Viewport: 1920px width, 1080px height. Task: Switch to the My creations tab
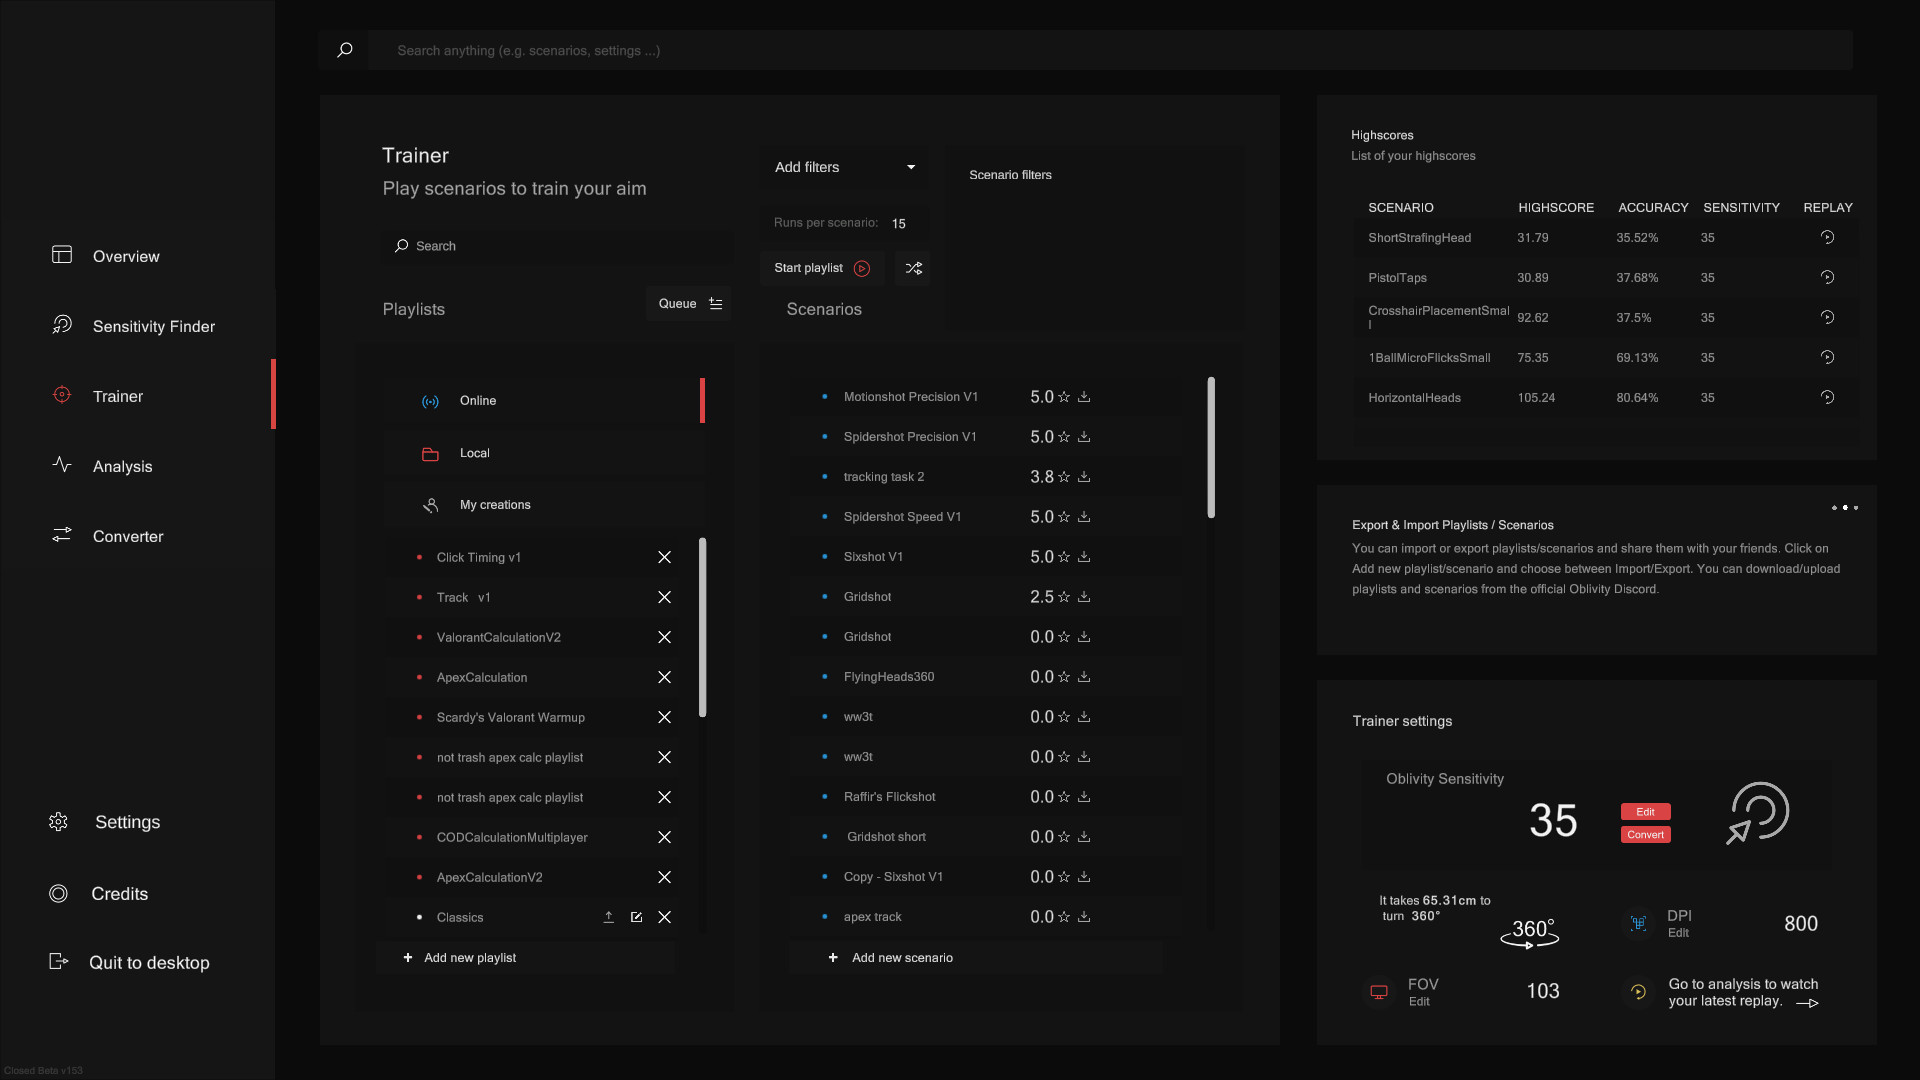pyautogui.click(x=495, y=504)
